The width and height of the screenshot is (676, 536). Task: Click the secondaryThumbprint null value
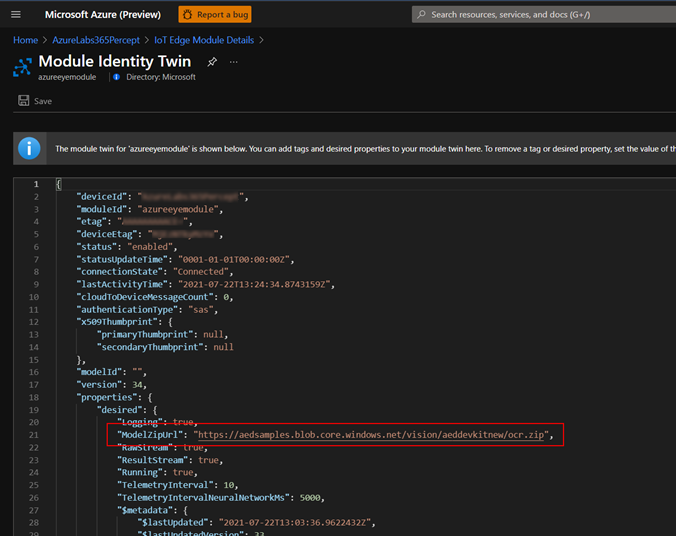tap(223, 347)
